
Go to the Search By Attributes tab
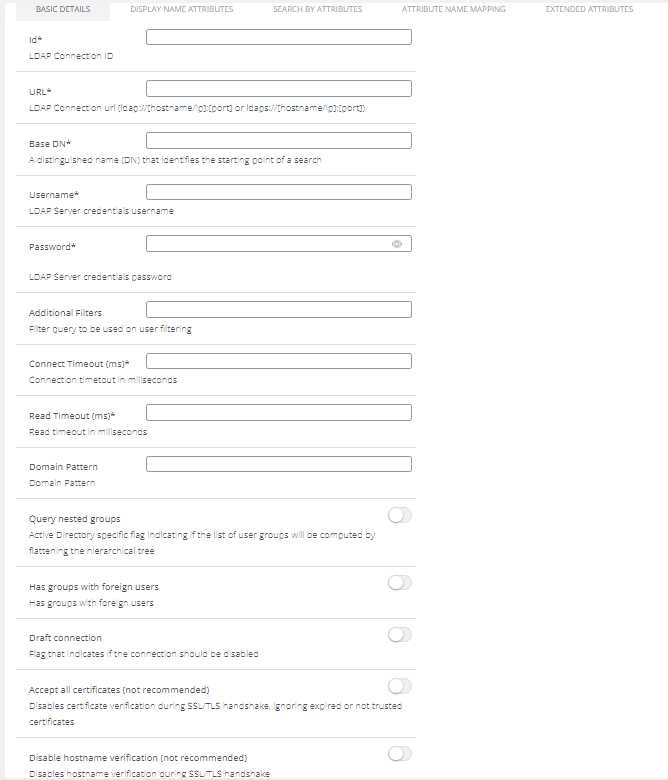click(x=317, y=9)
